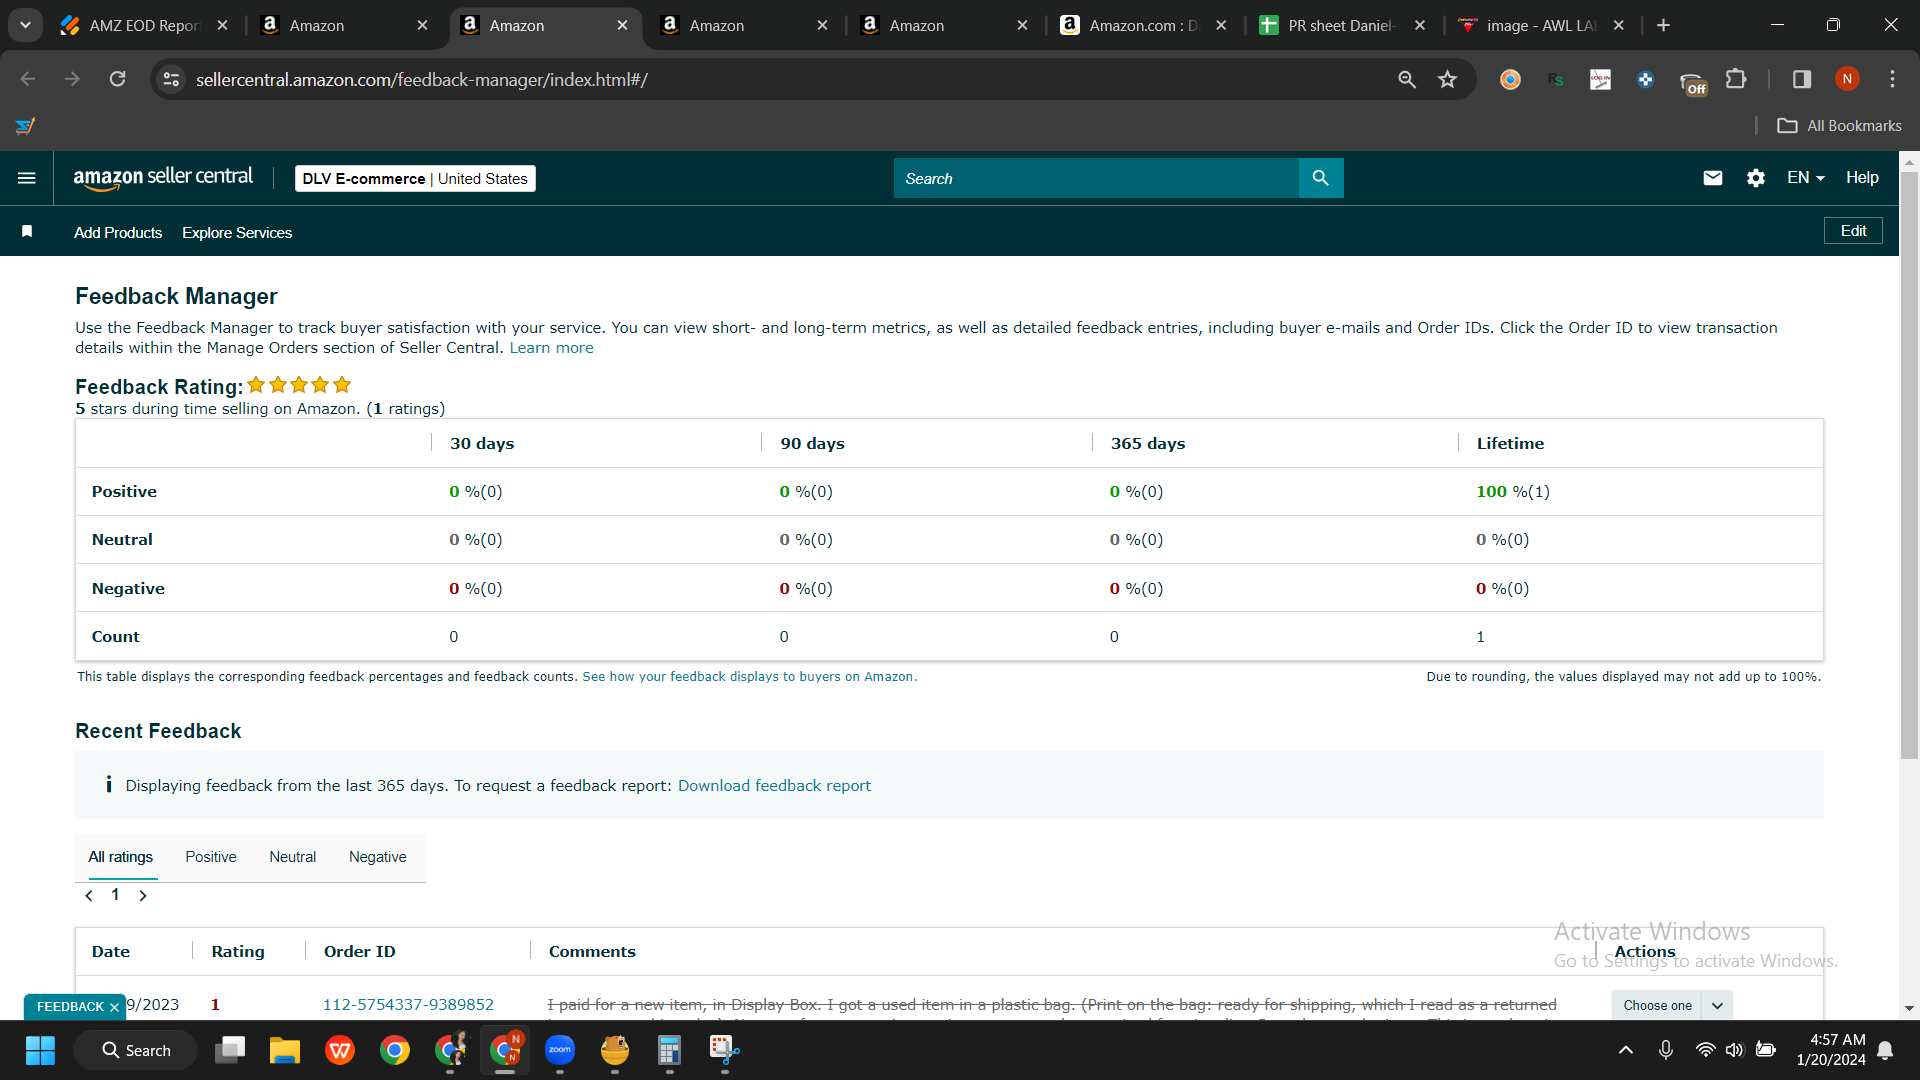Open the All Bookmarks folder
The height and width of the screenshot is (1080, 1920).
coord(1839,126)
